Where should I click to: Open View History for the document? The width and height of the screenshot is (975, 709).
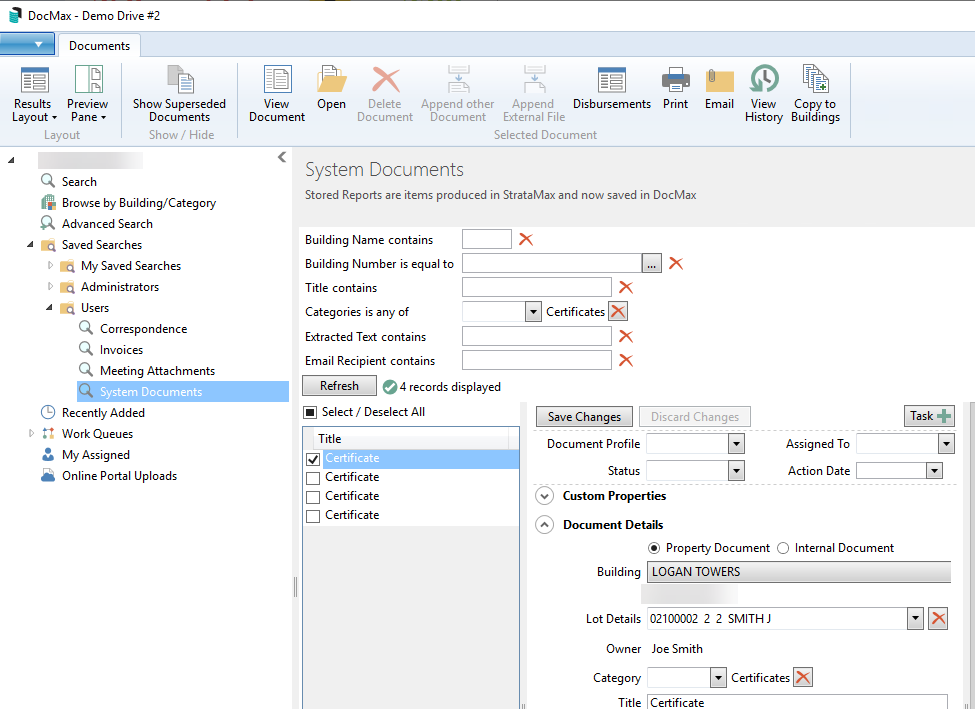[x=763, y=94]
